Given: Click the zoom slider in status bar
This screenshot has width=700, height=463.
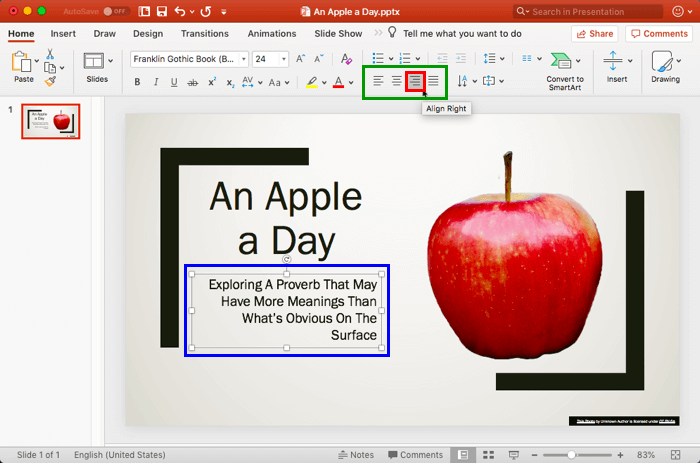Looking at the screenshot, I should click(x=573, y=455).
